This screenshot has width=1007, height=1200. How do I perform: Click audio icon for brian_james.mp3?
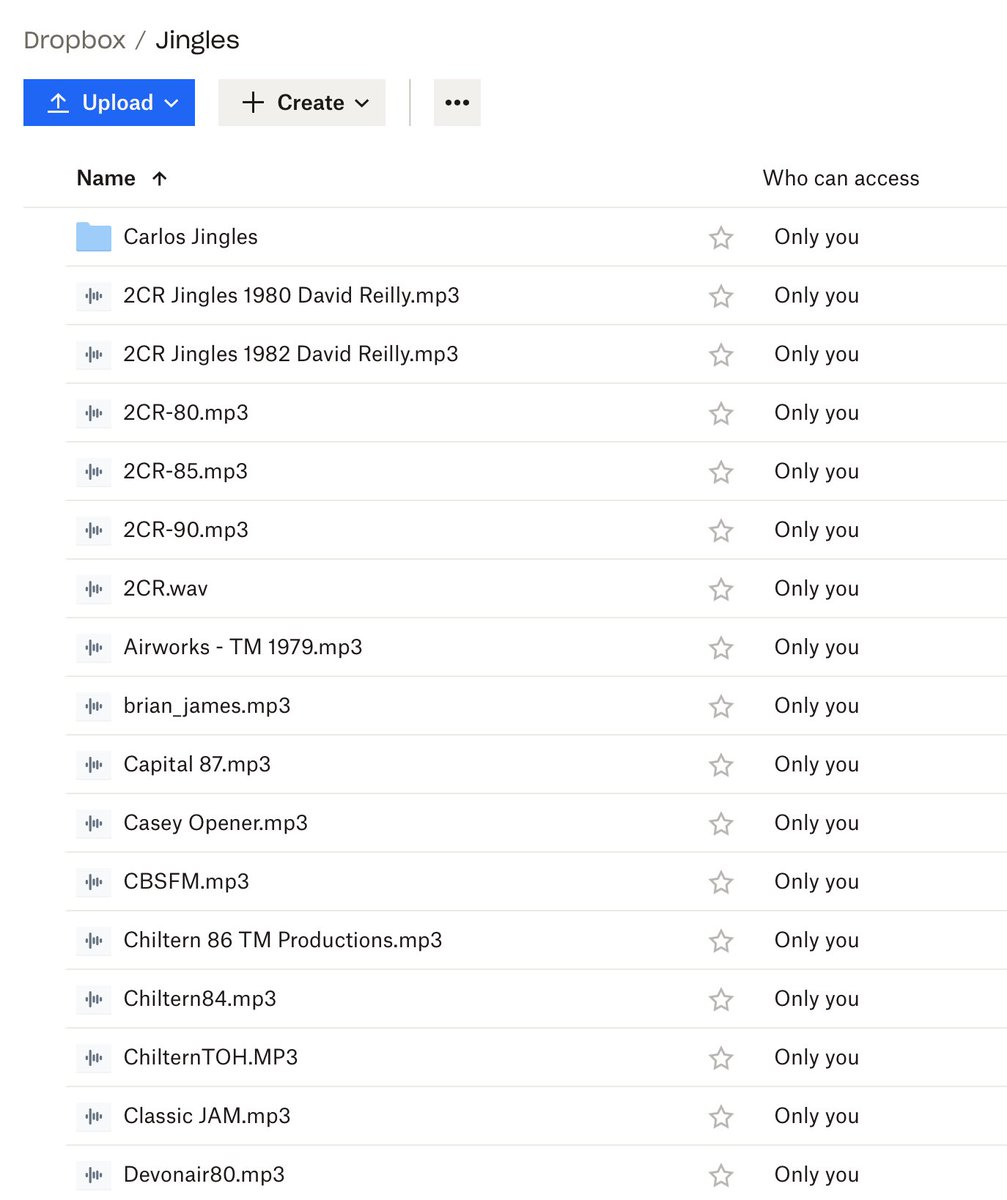point(94,706)
